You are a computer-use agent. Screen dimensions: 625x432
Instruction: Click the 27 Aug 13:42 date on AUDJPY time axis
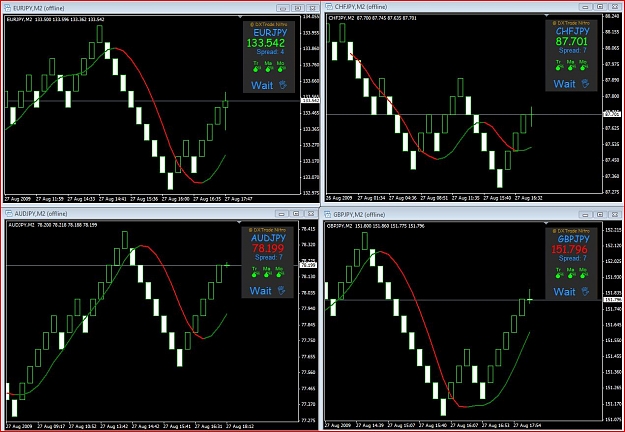pyautogui.click(x=114, y=426)
